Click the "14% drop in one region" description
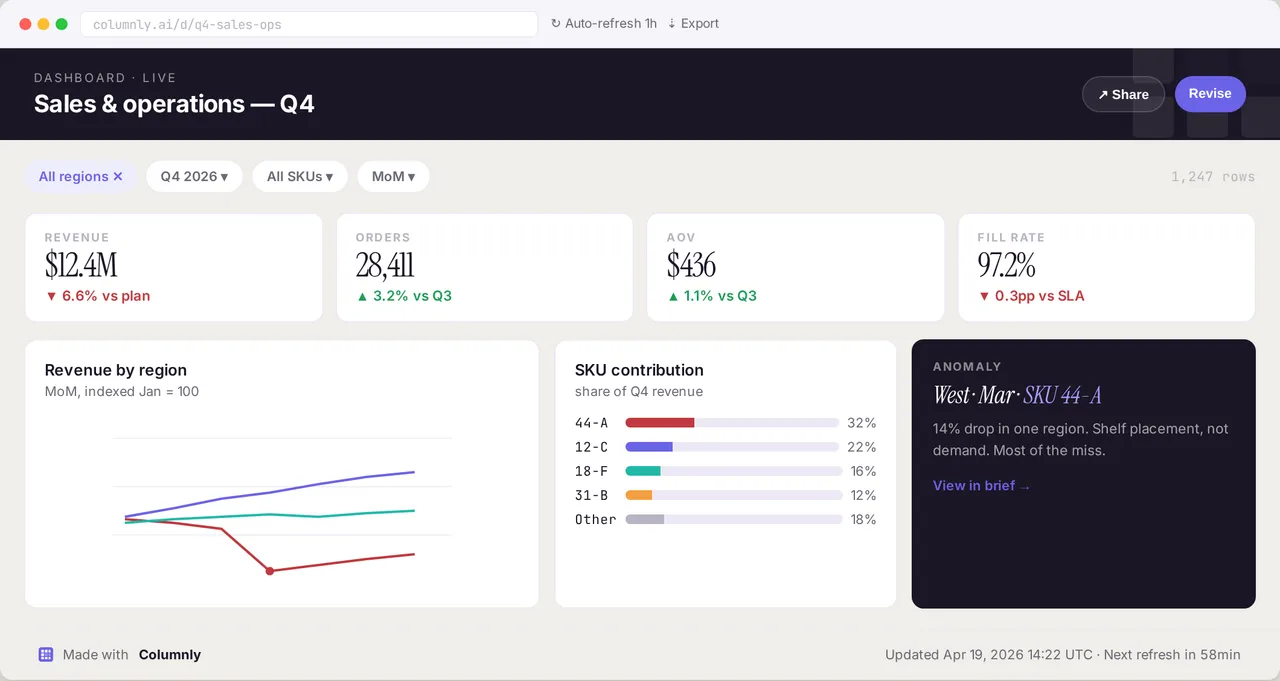Image resolution: width=1280 pixels, height=681 pixels. tap(1081, 439)
